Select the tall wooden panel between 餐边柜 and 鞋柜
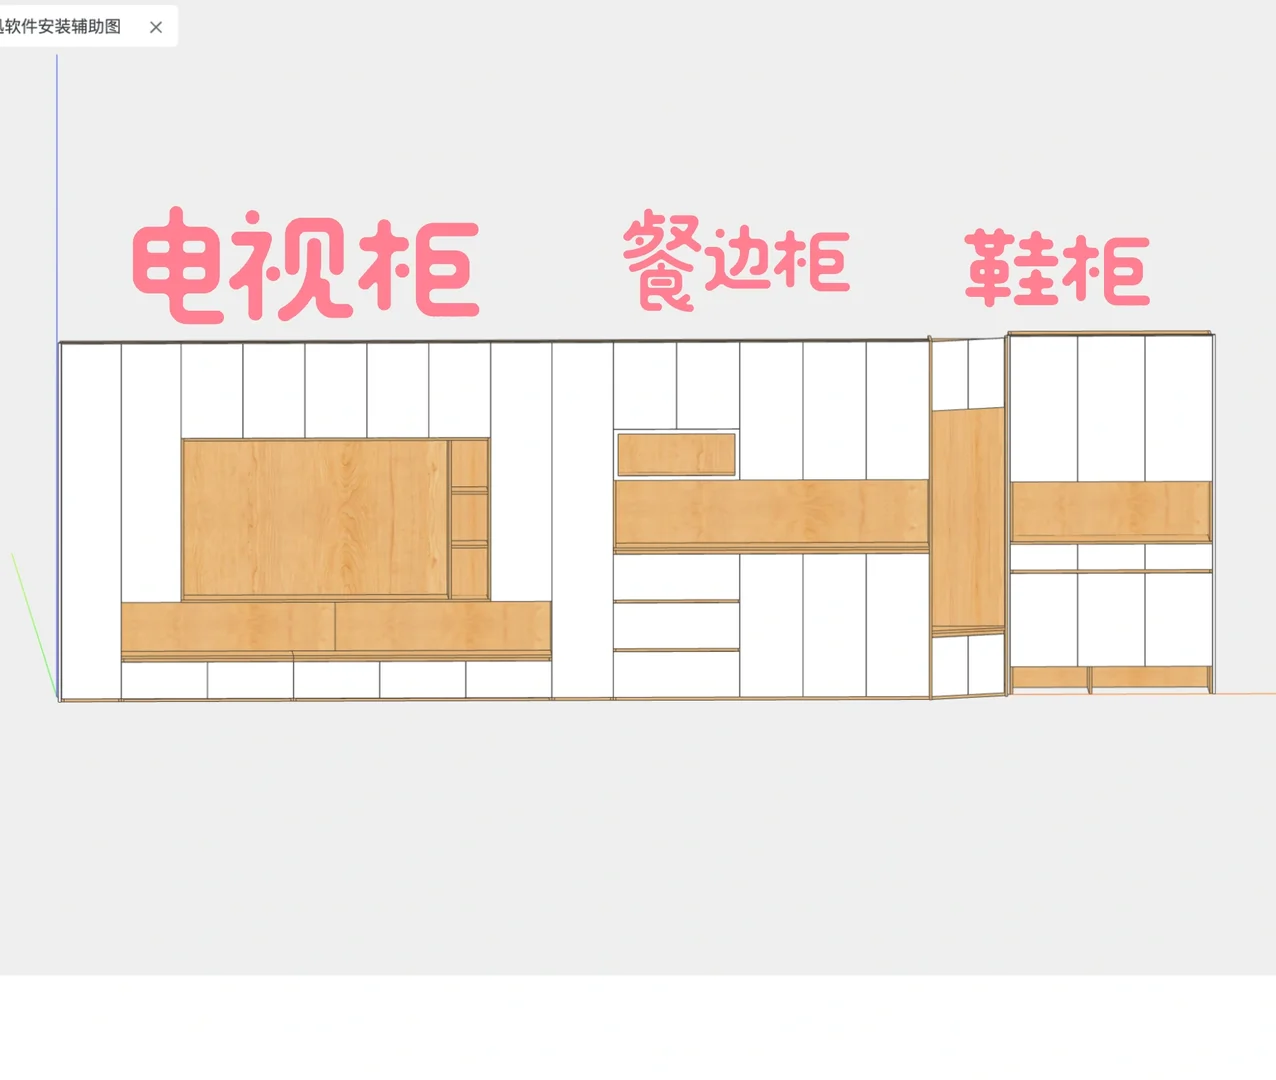1276x1080 pixels. point(967,520)
